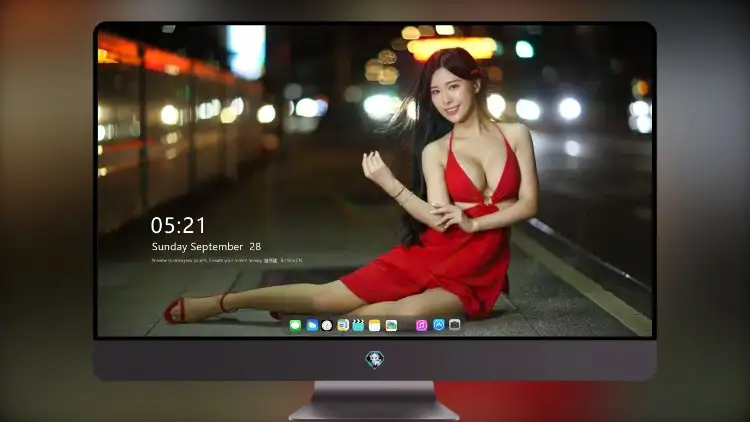
Task: Open the teal clapperboard video app
Action: [x=358, y=325]
